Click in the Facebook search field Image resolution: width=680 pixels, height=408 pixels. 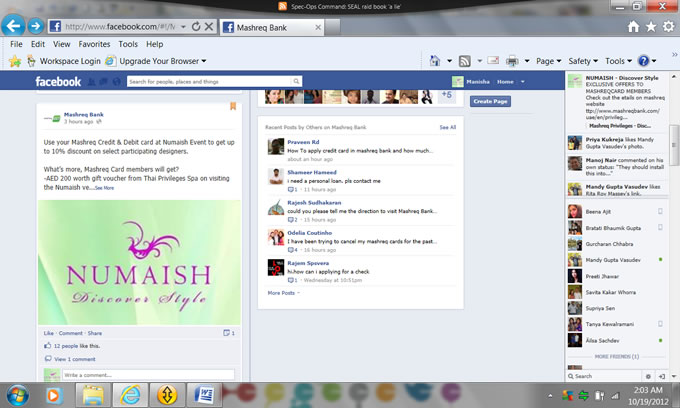209,82
